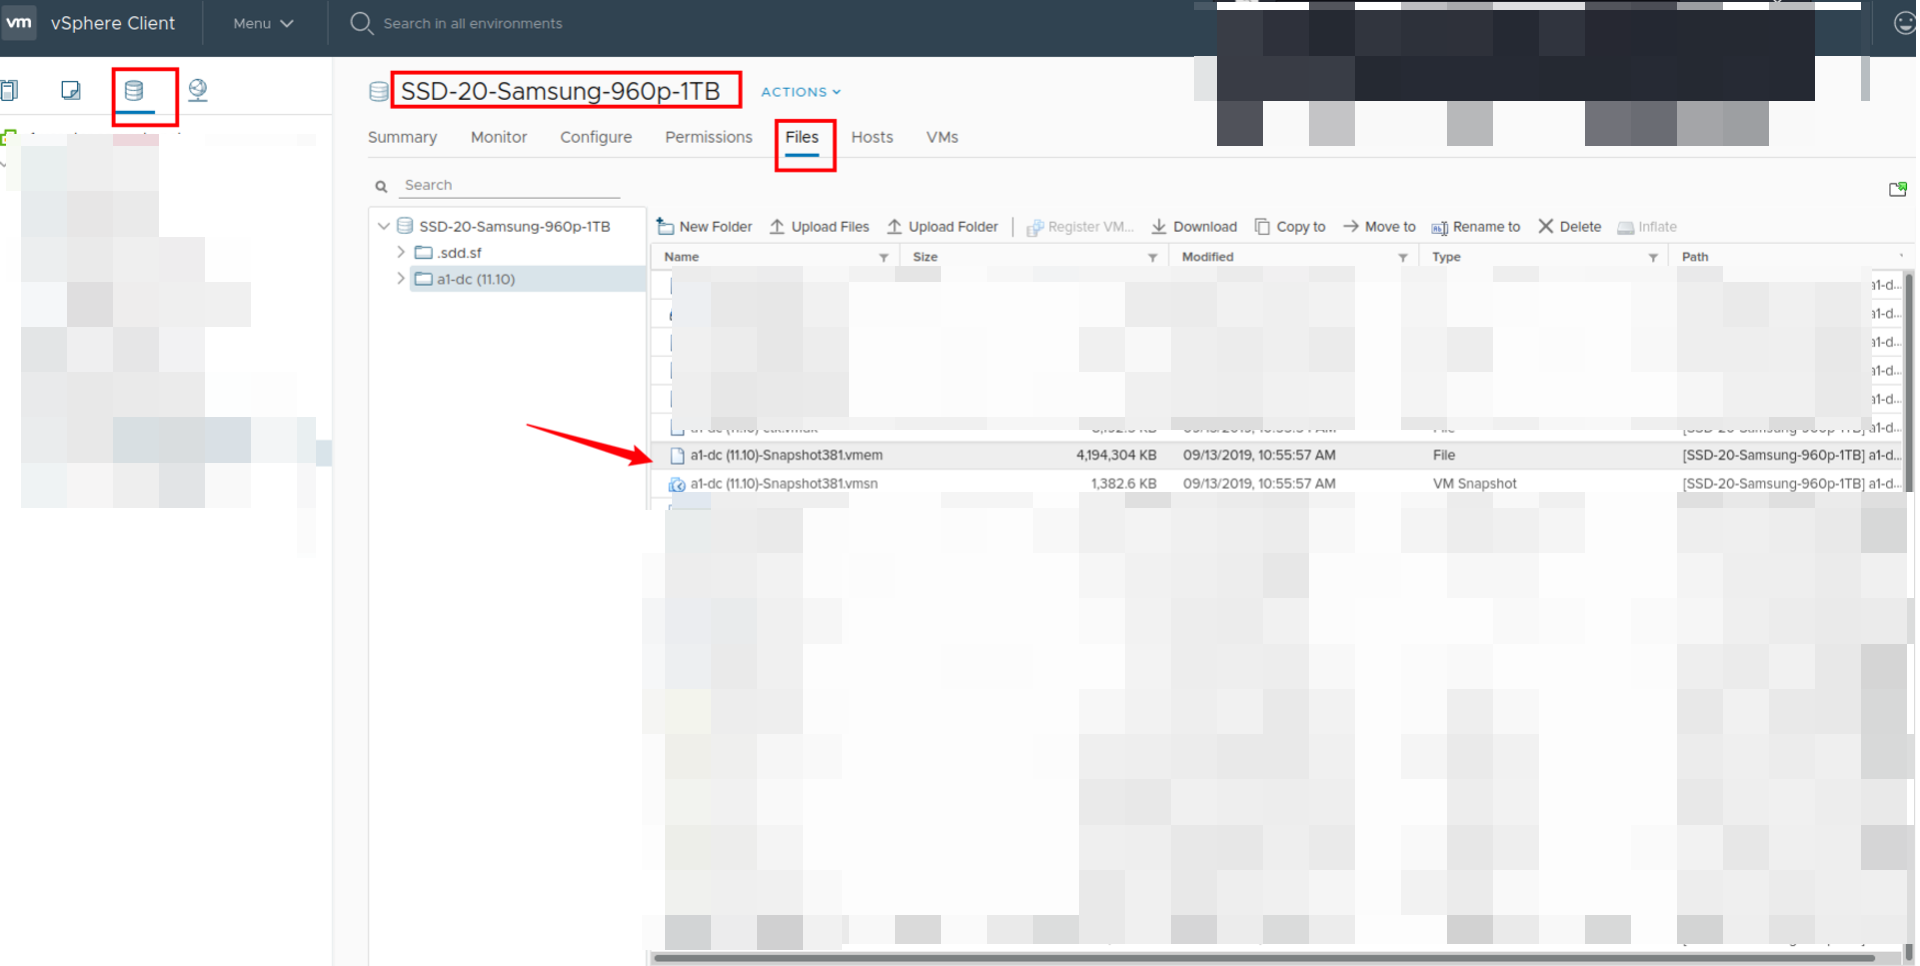Click Upload Files
1920x966 pixels.
[820, 227]
